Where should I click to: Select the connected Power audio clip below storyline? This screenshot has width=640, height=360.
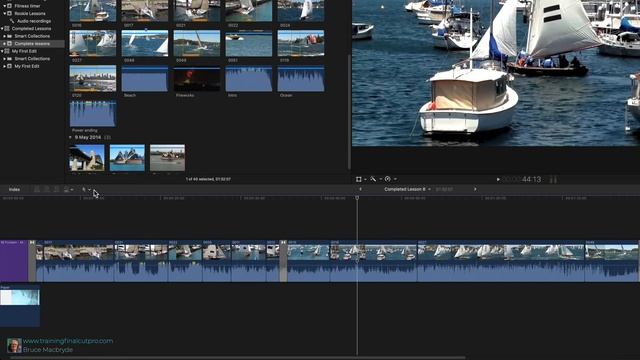point(20,306)
